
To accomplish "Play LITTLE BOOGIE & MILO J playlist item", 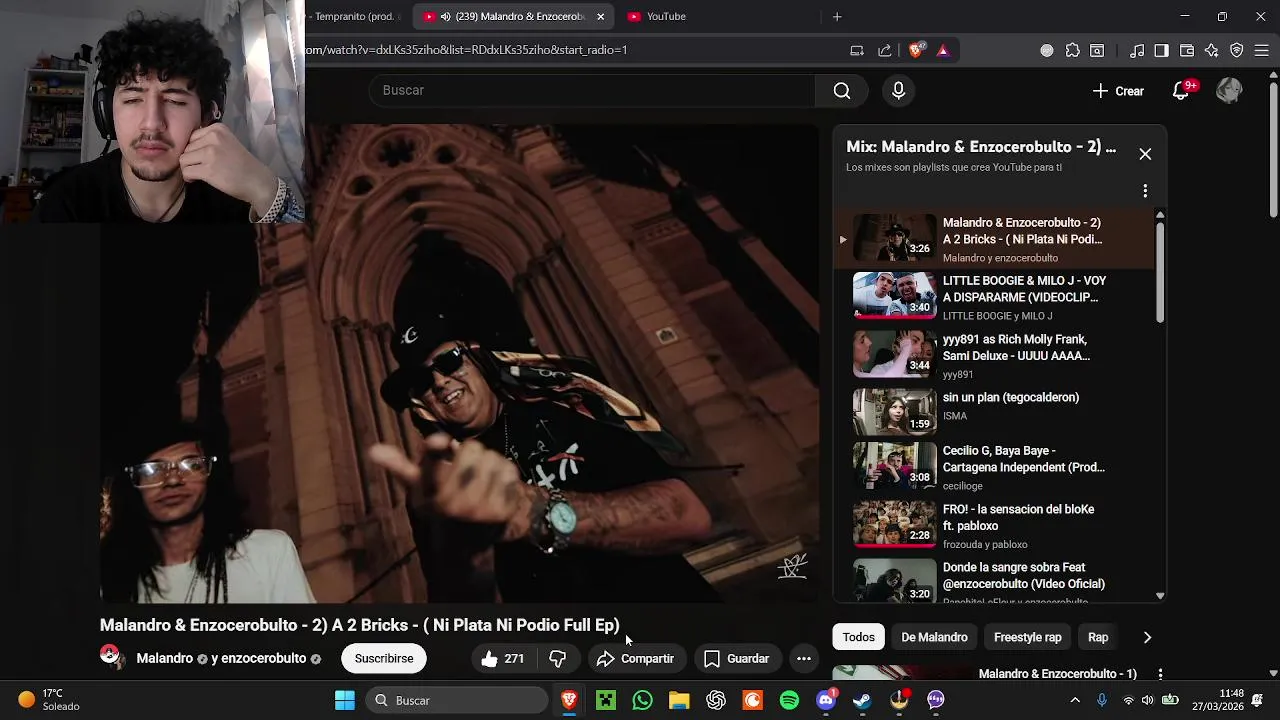I will pos(994,297).
